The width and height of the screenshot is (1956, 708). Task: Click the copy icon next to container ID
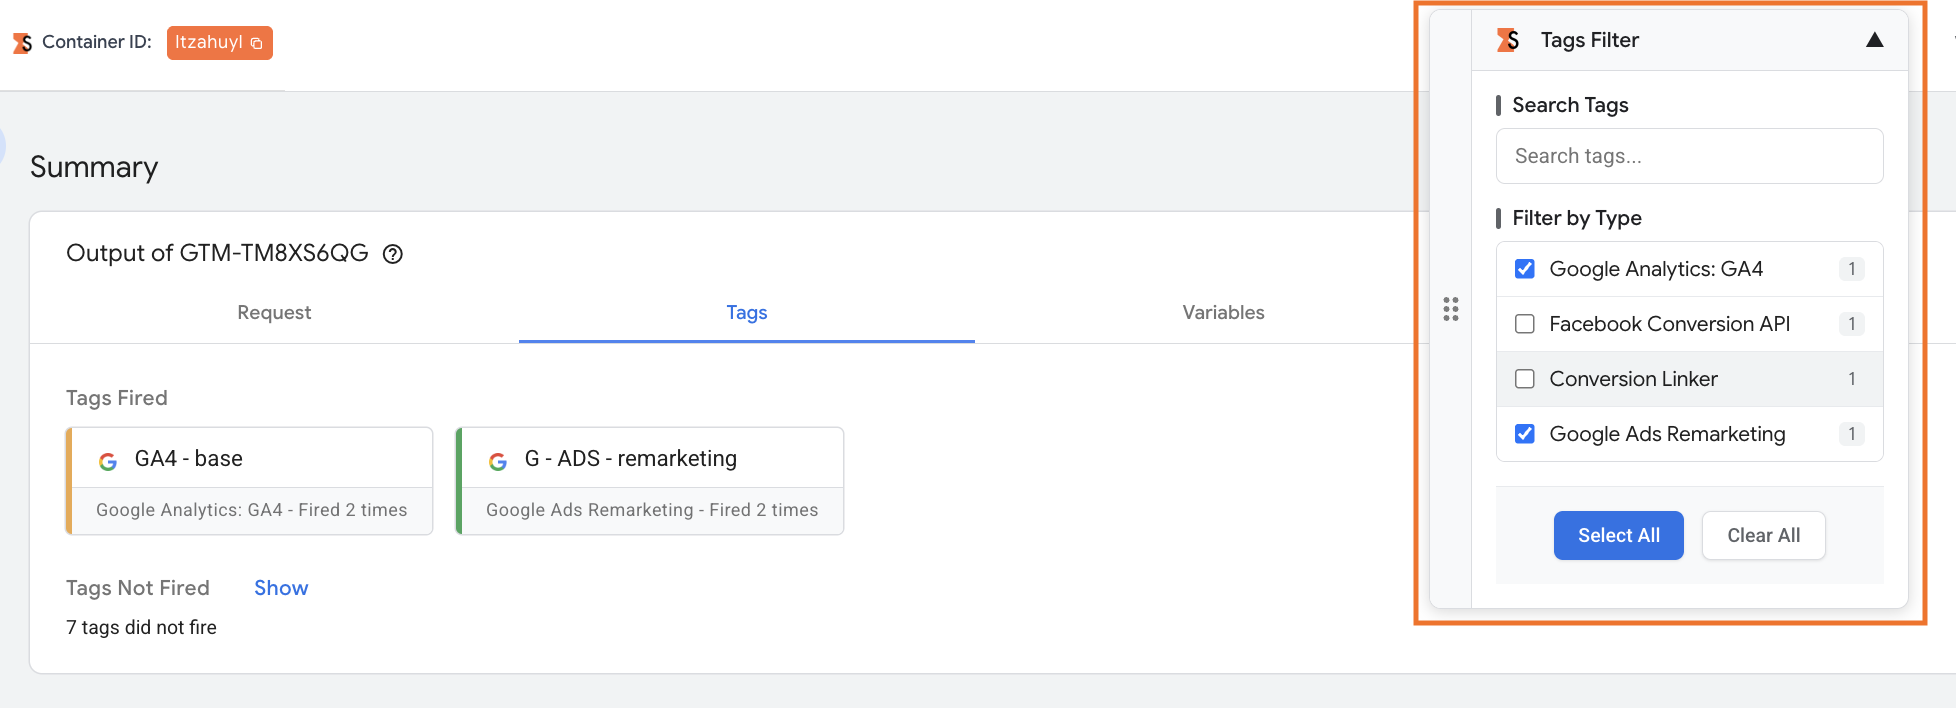coord(256,43)
